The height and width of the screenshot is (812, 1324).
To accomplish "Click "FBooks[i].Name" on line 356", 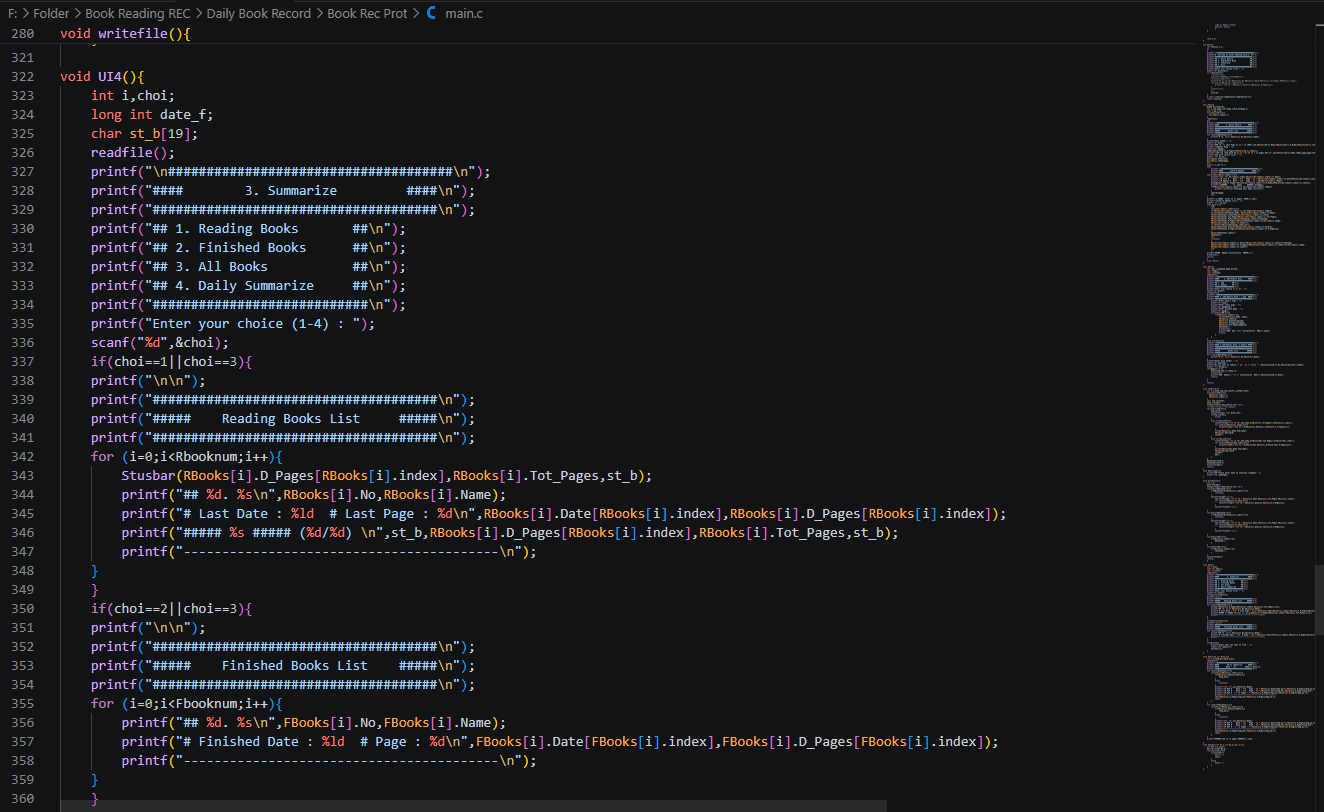I will click(x=438, y=723).
